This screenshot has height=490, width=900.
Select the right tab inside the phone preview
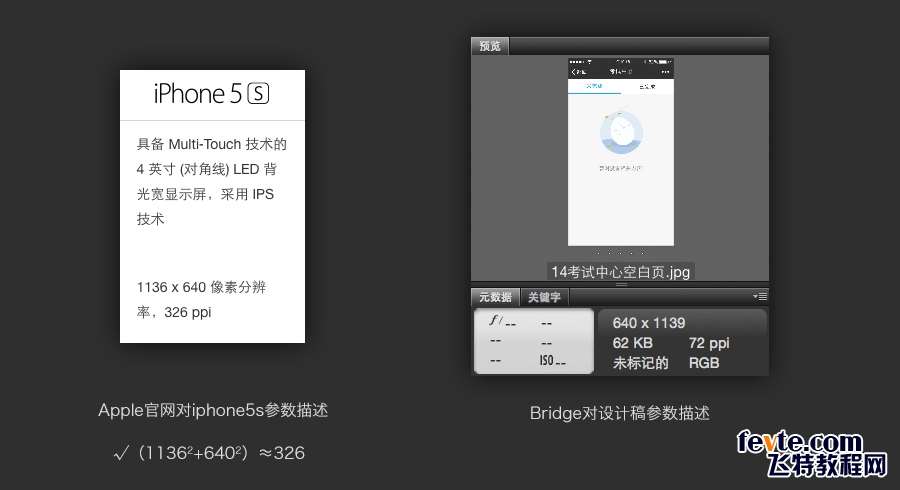coord(647,87)
